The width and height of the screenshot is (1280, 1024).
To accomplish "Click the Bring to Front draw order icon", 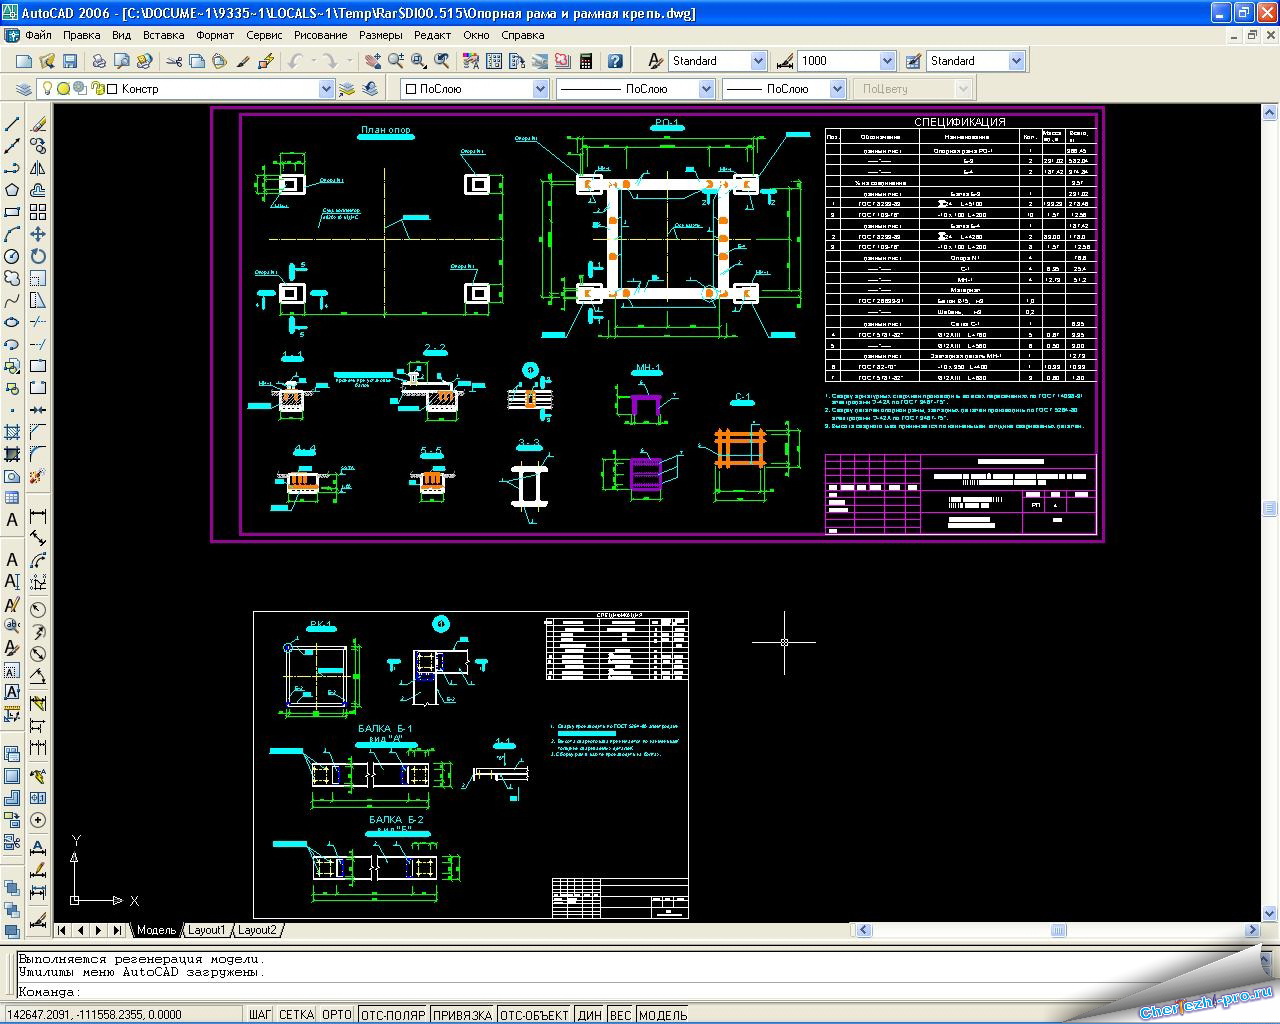I will click(11, 886).
